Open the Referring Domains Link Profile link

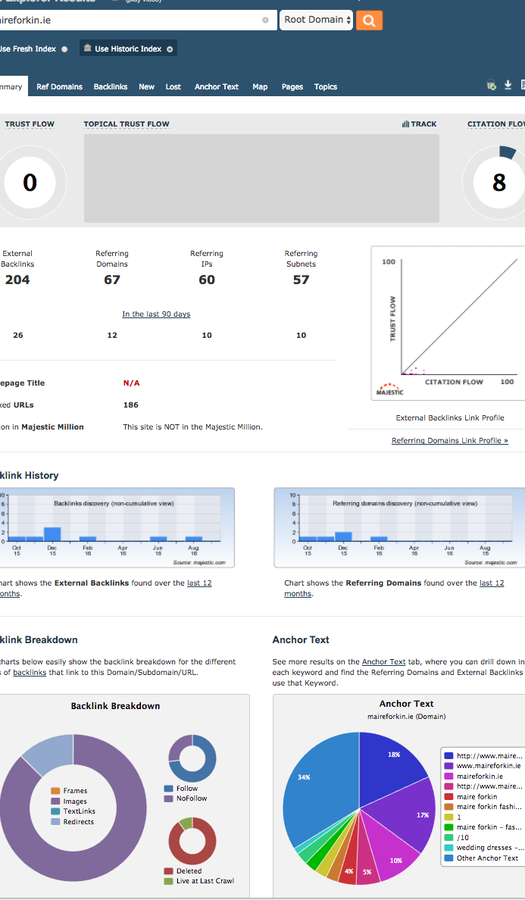450,441
